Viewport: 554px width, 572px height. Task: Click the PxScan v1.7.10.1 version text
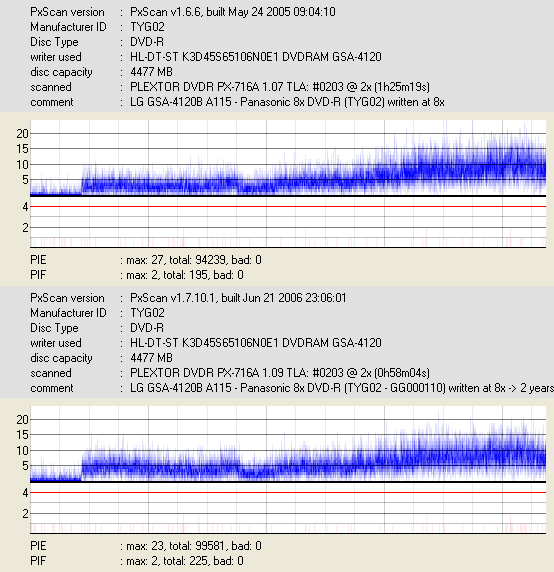click(x=238, y=298)
